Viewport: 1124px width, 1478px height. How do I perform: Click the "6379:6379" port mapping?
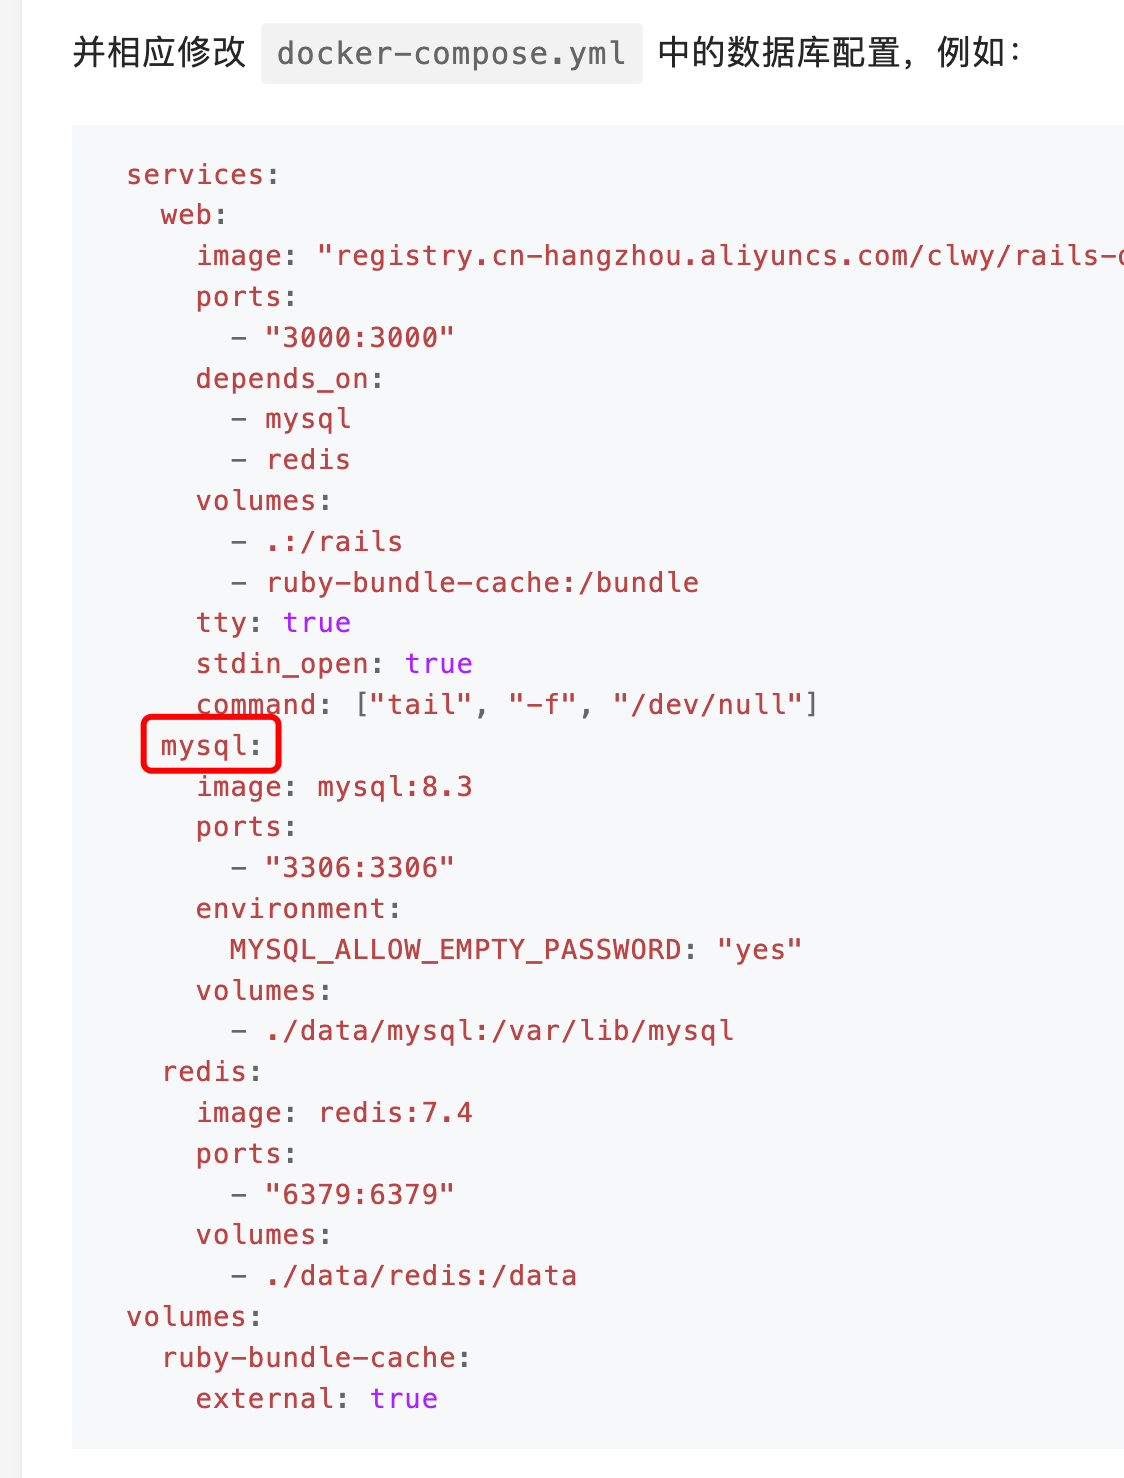click(359, 1194)
